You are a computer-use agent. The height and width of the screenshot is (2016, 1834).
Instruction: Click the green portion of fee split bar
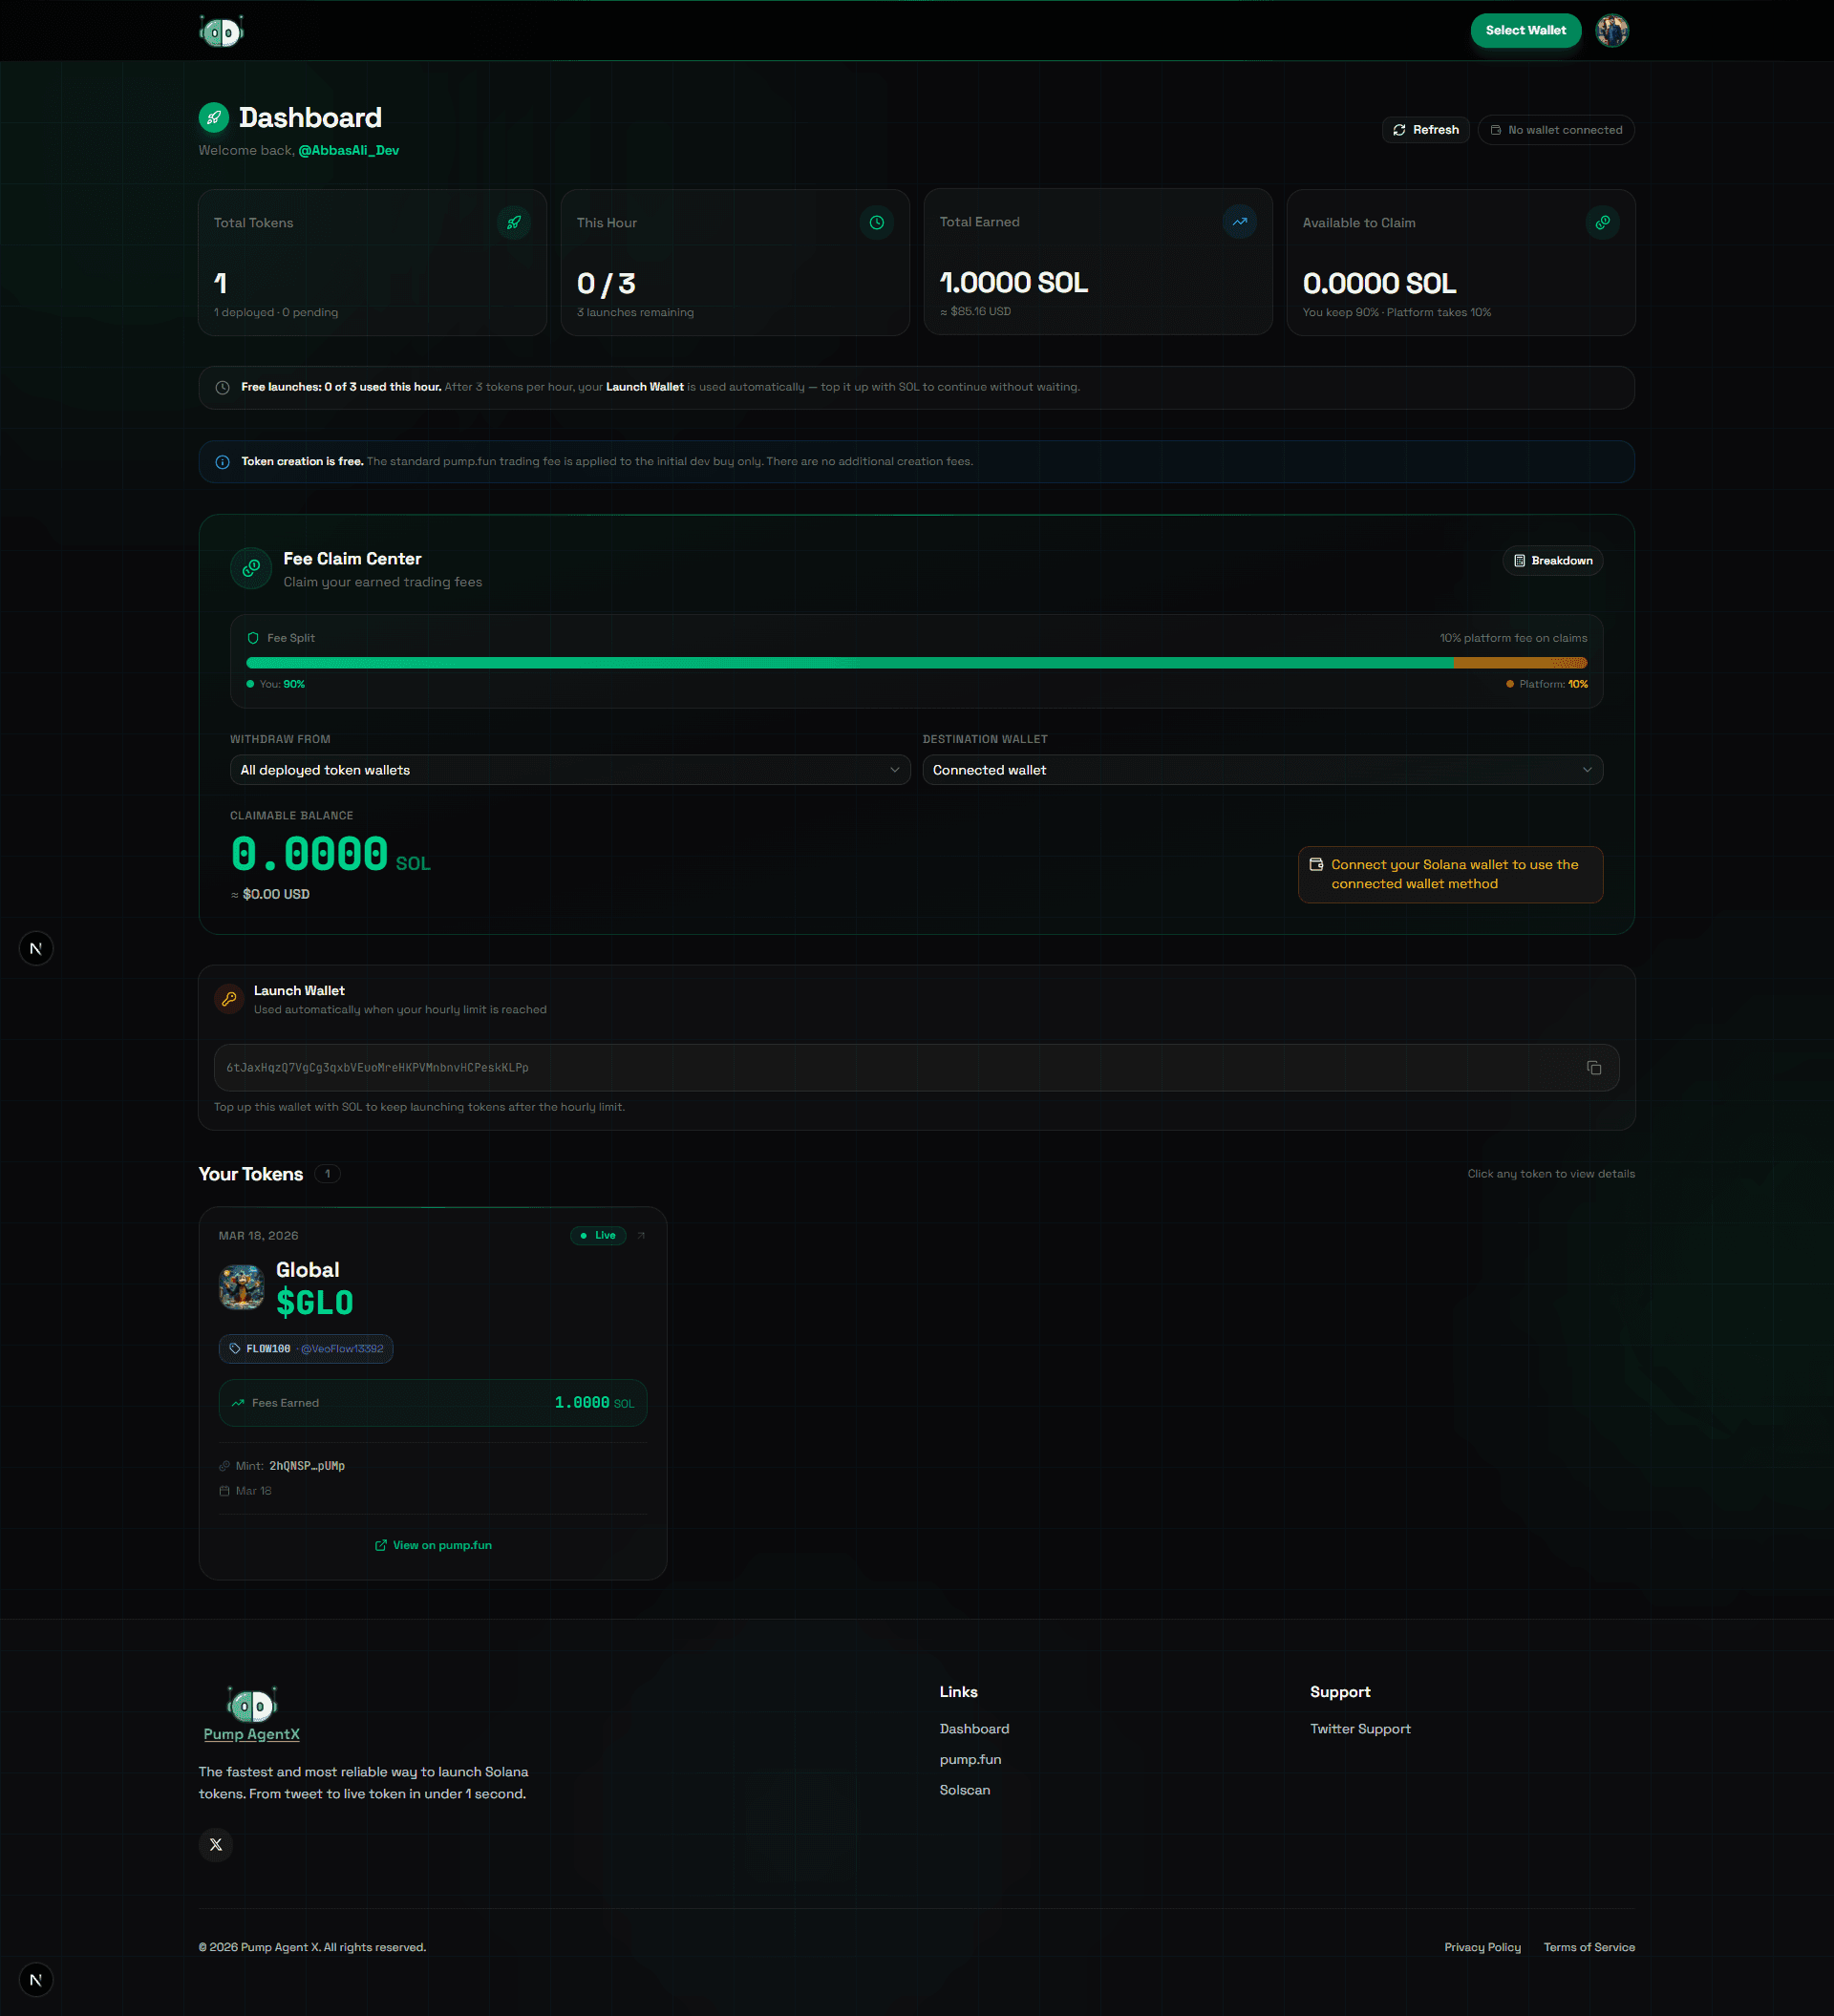point(849,663)
